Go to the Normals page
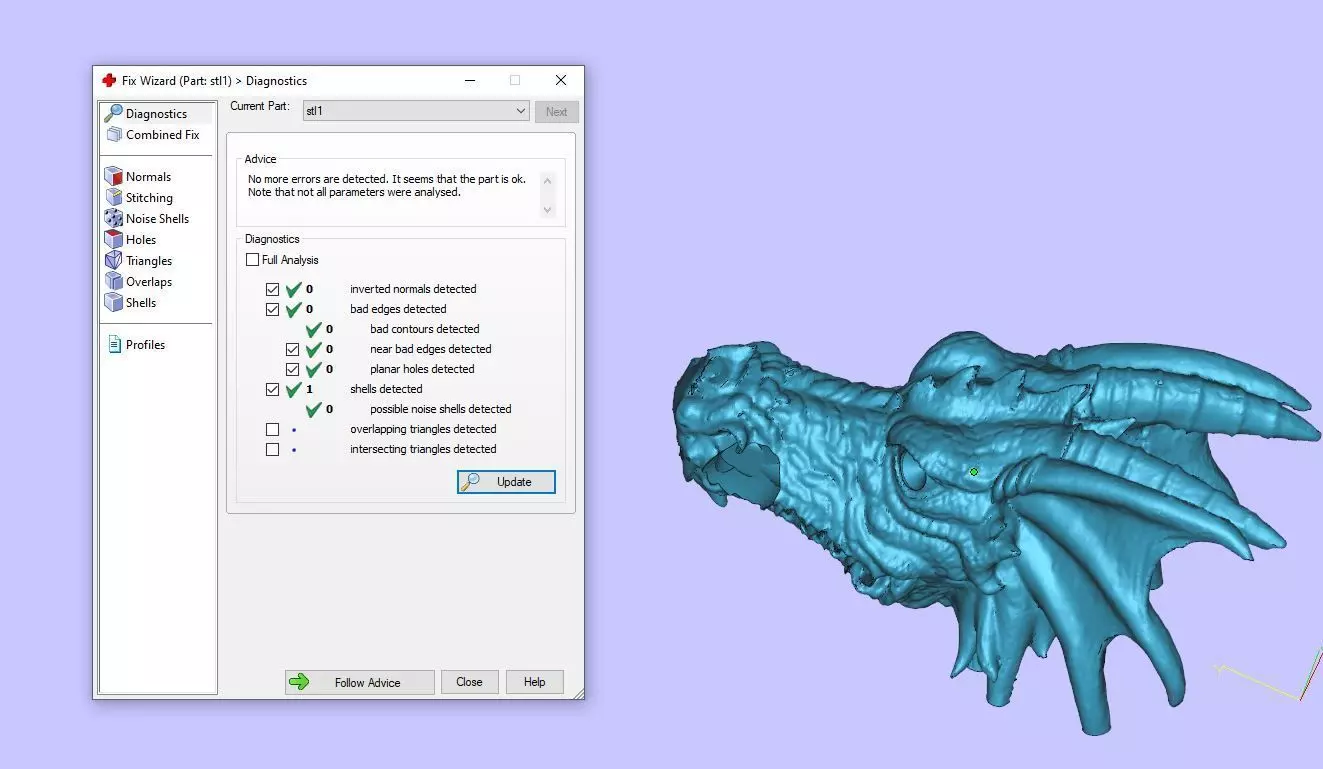The image size is (1323, 769). 148,176
